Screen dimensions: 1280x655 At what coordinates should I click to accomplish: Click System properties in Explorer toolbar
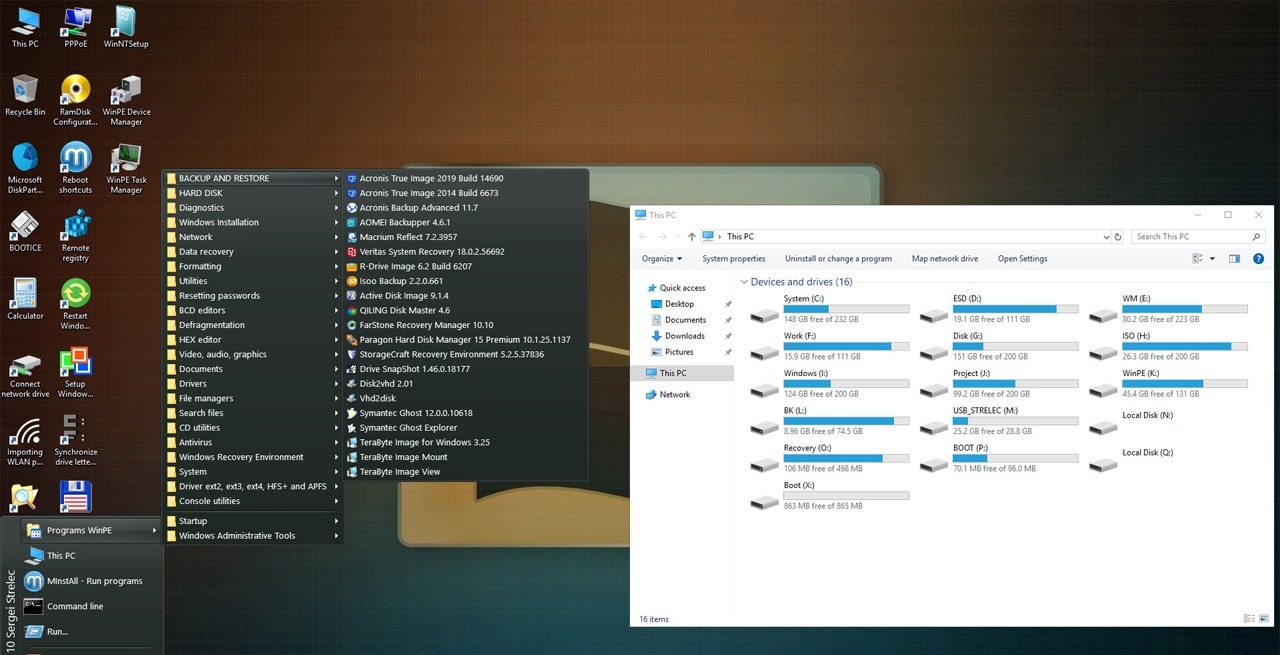(x=734, y=258)
